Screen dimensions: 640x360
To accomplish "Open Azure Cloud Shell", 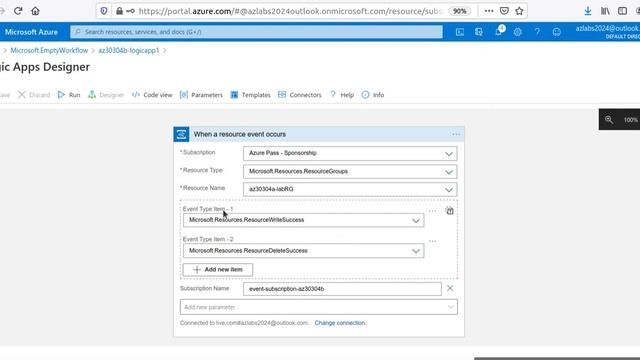I will click(460, 32).
